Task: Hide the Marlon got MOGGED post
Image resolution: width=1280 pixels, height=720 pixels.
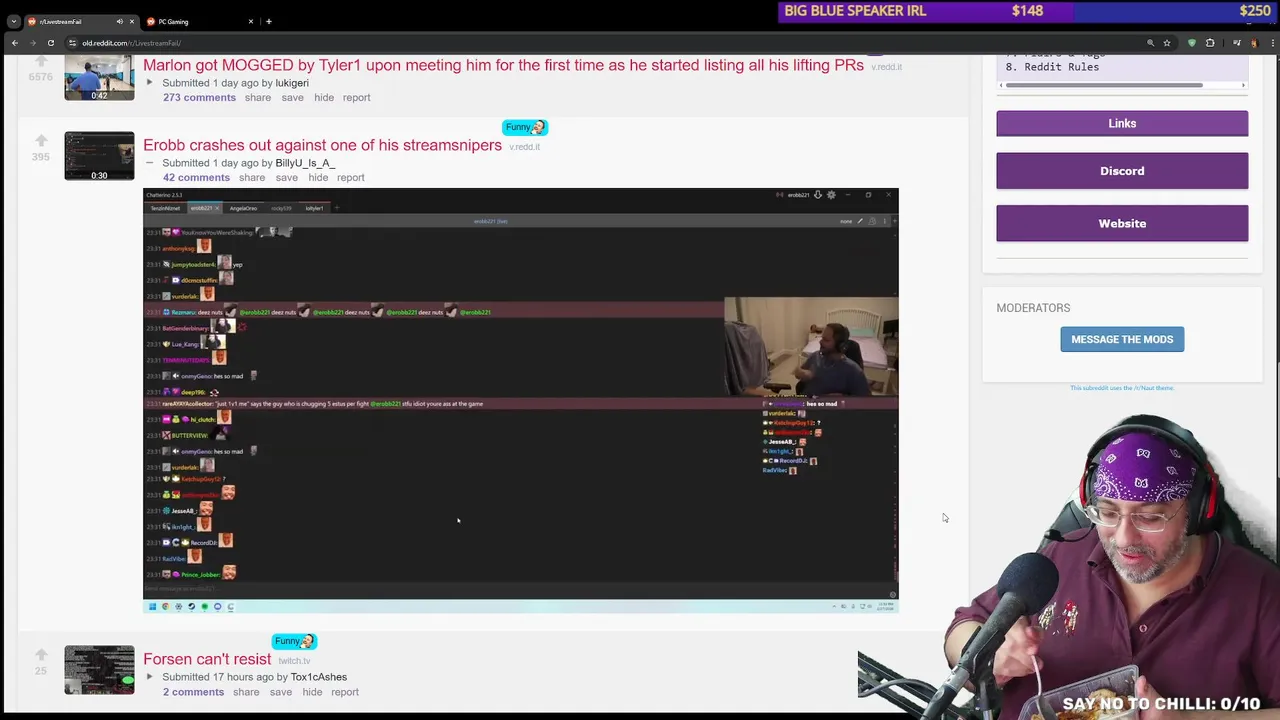Action: tap(324, 97)
